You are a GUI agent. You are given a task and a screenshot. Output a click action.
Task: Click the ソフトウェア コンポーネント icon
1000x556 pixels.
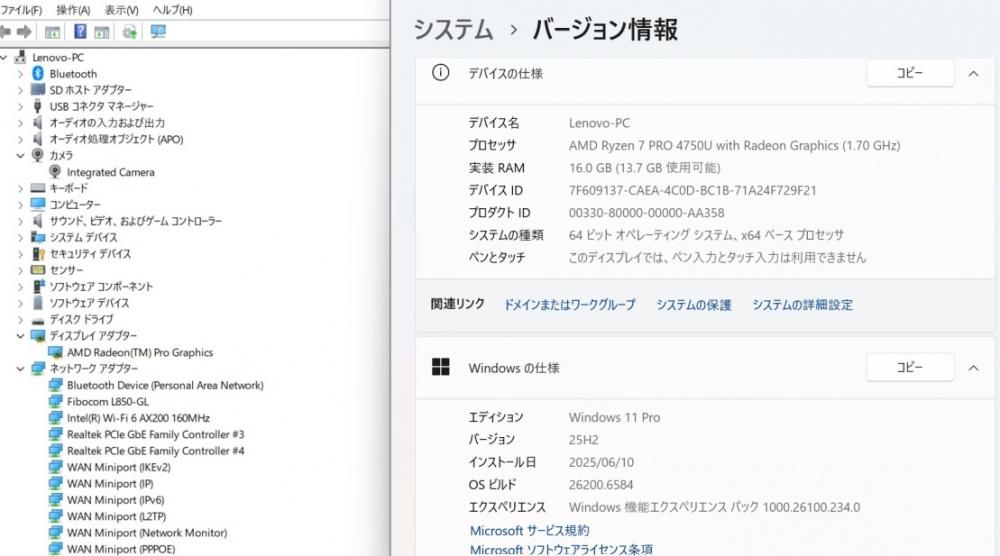tap(38, 286)
